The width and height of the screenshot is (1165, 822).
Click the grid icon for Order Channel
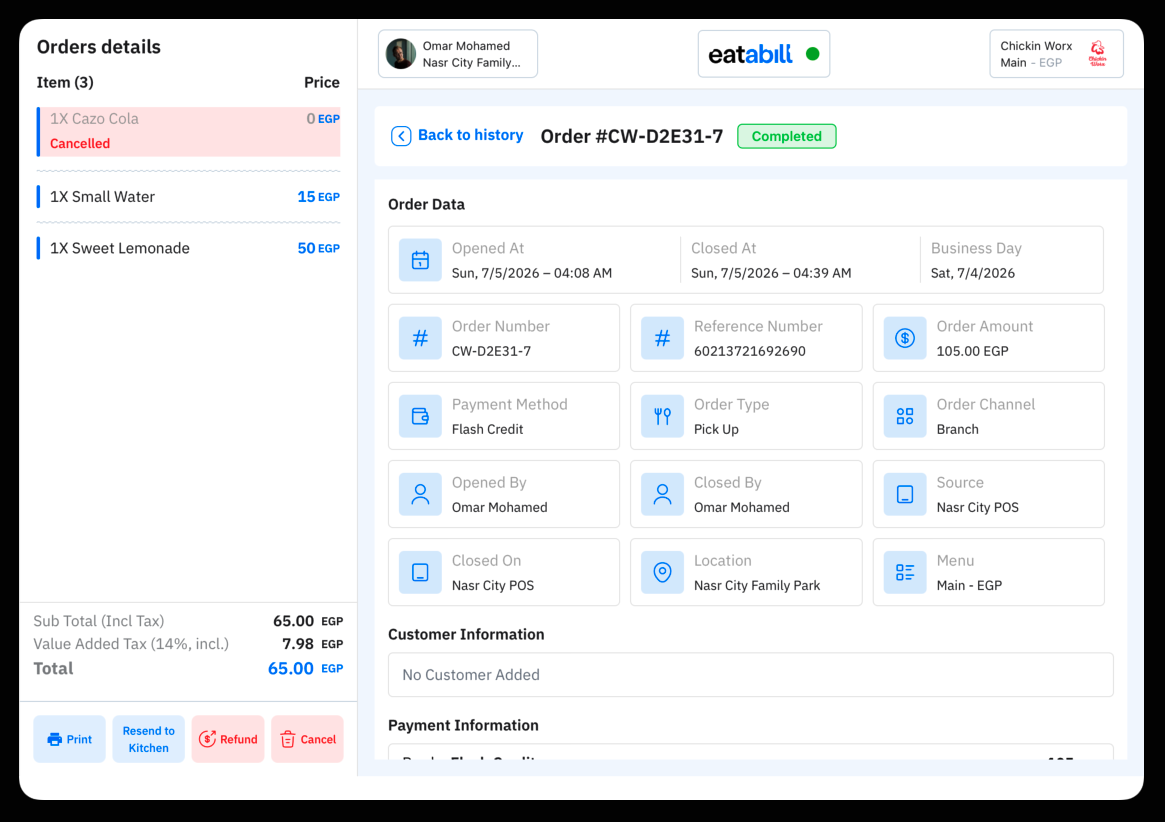pos(904,416)
